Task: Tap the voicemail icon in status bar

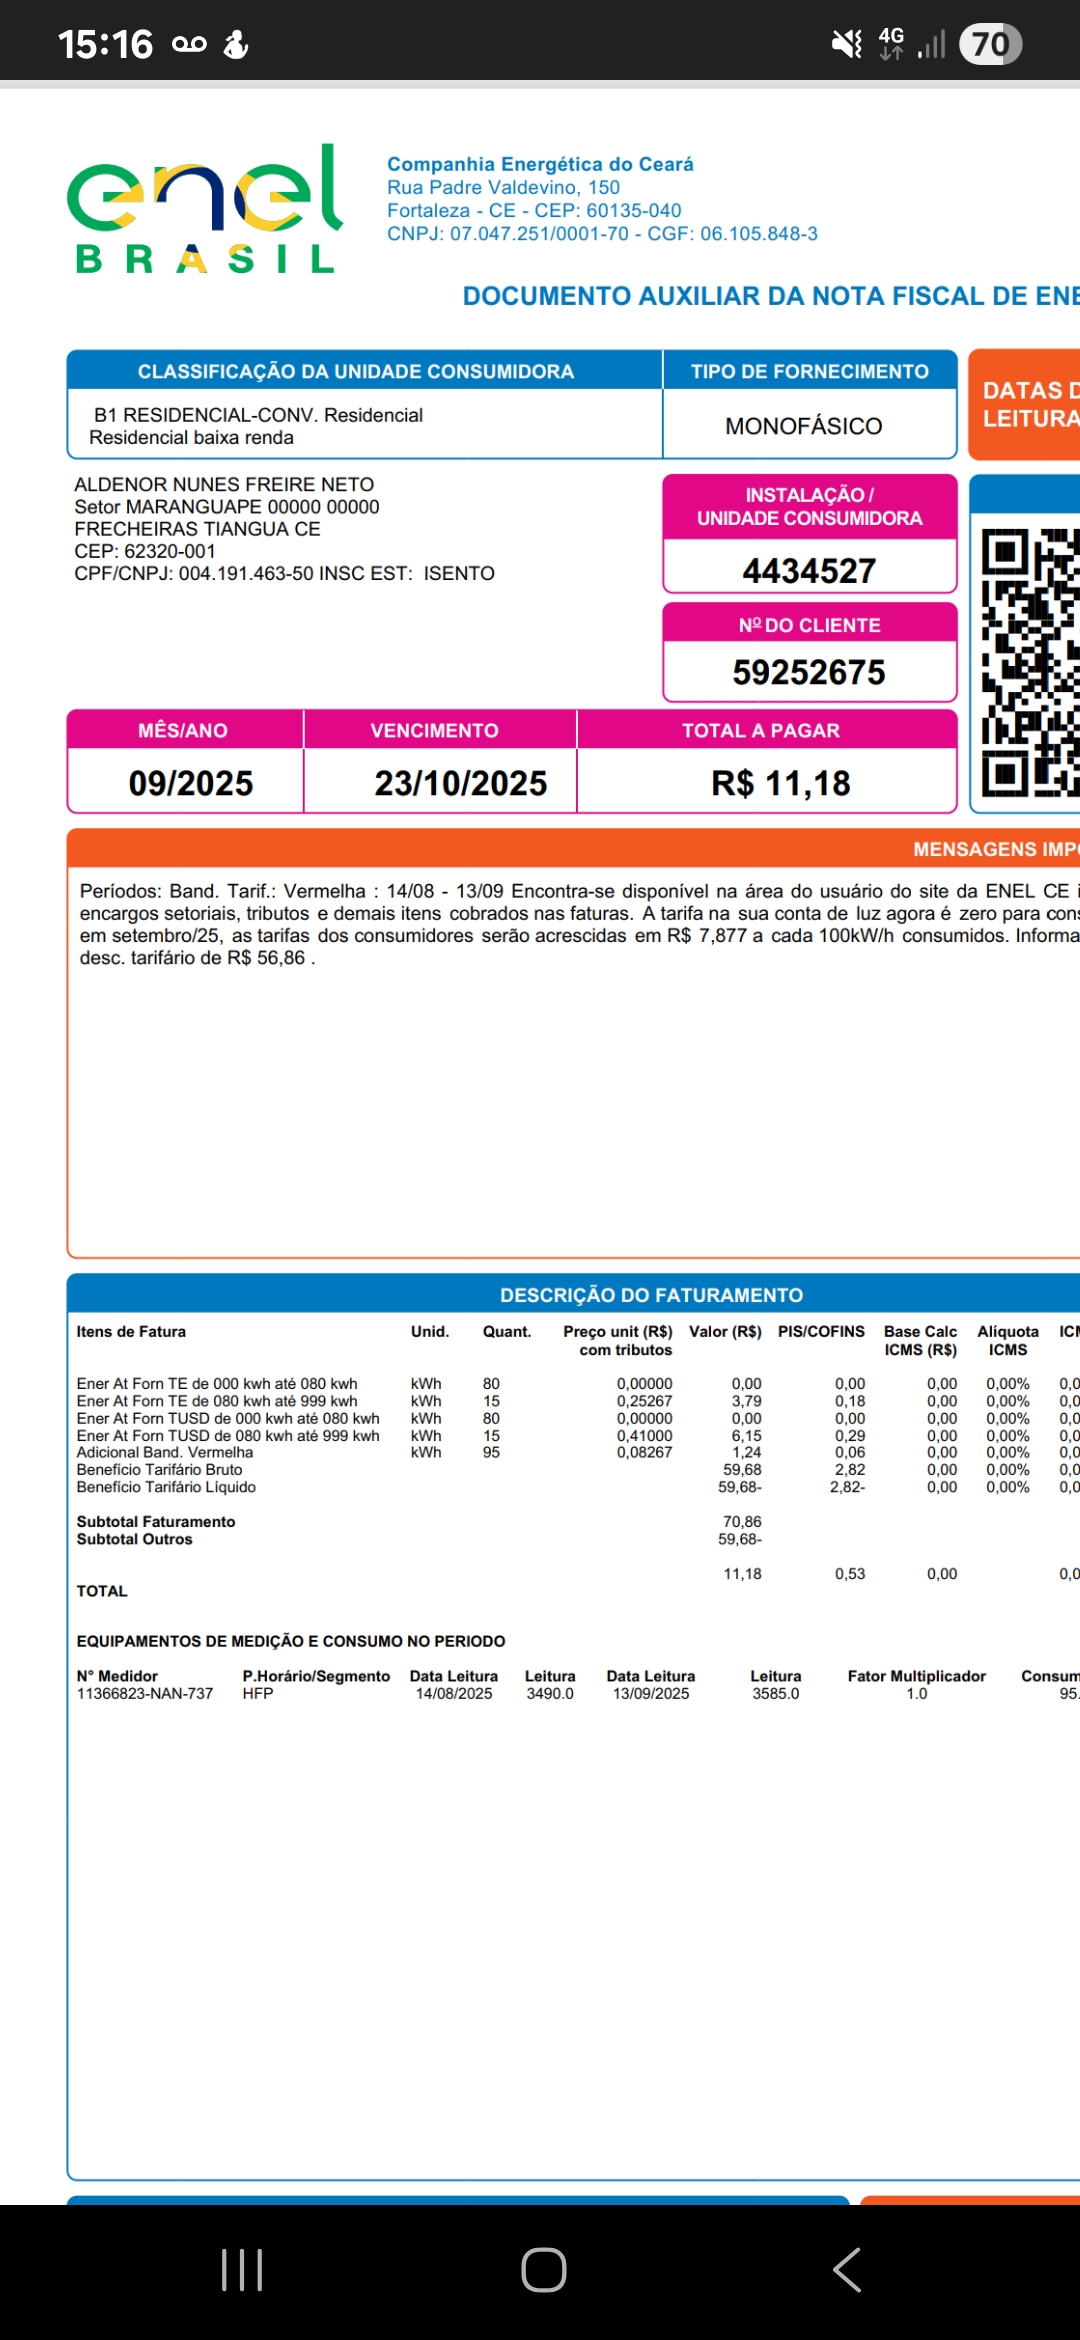Action: [189, 44]
